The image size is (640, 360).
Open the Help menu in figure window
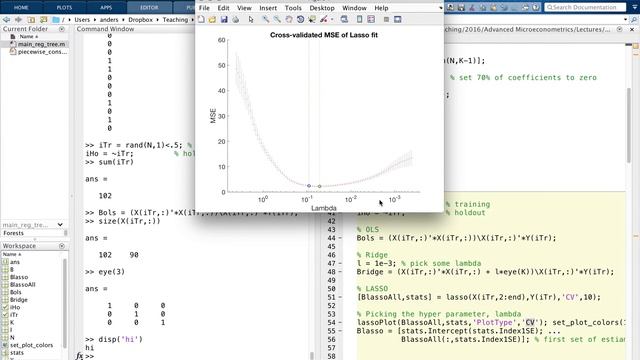pos(381,8)
